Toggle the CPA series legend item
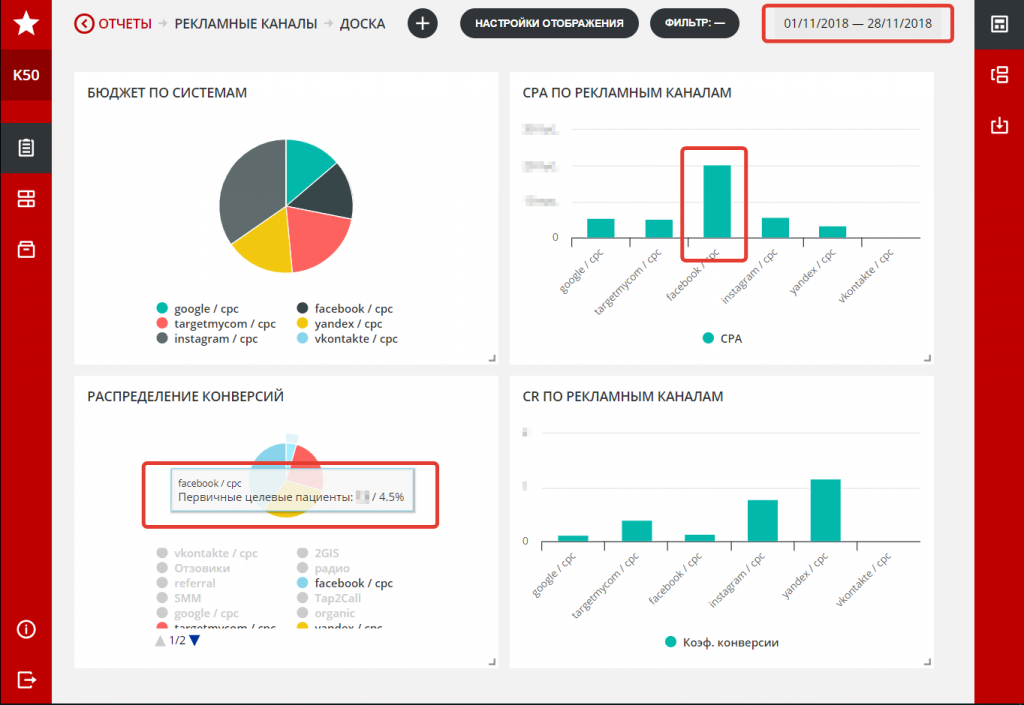Screen dimensions: 1024x705 pos(722,338)
